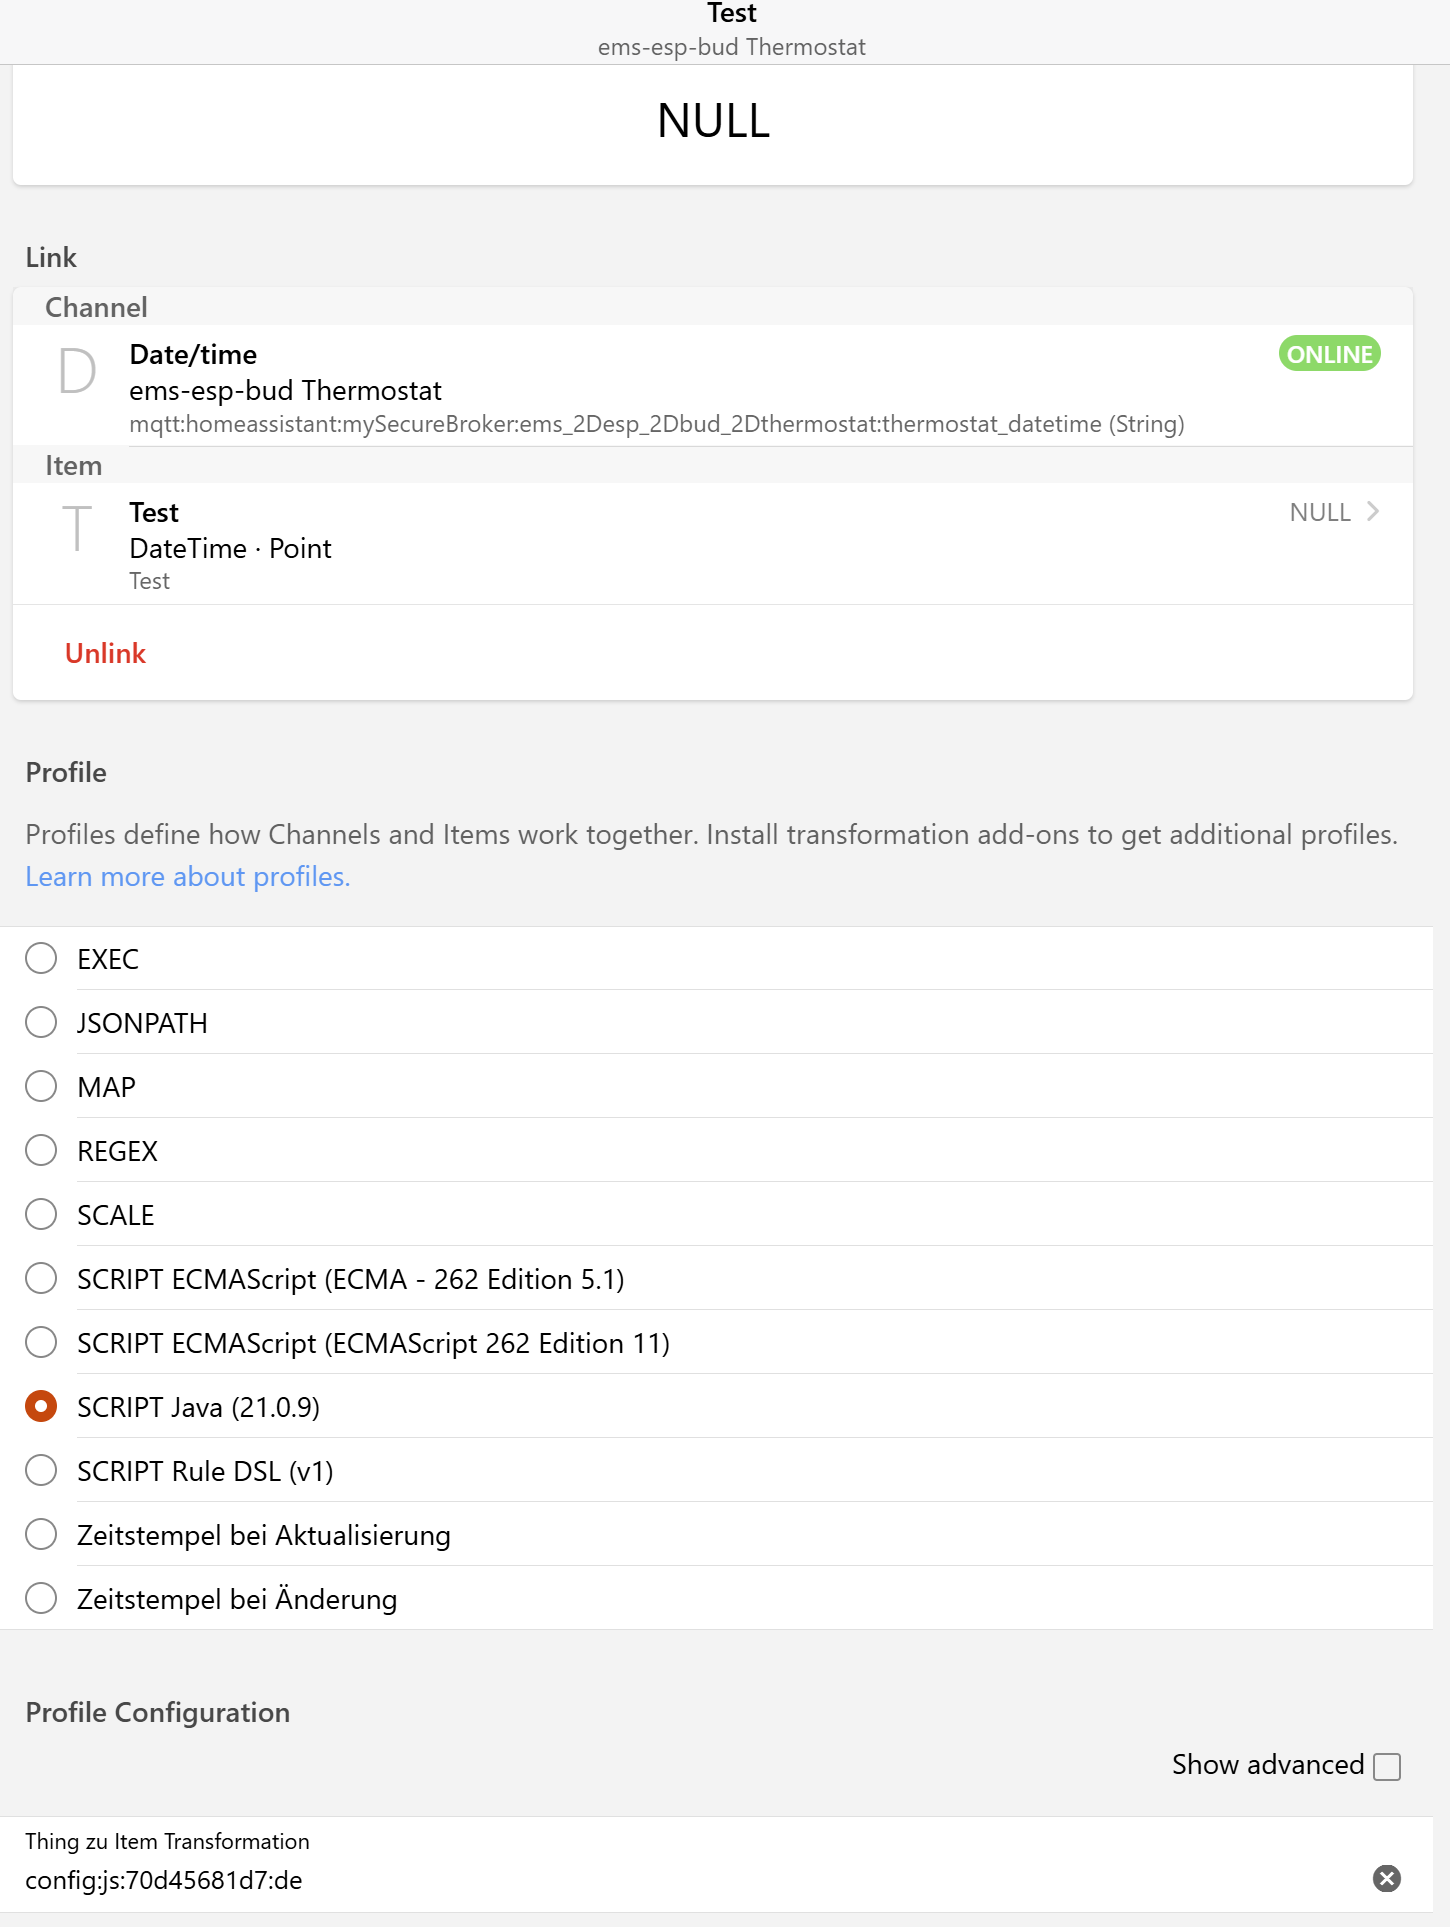Screen dimensions: 1450x1927
Task: Select the REGEX profile radio button
Action: point(41,1150)
